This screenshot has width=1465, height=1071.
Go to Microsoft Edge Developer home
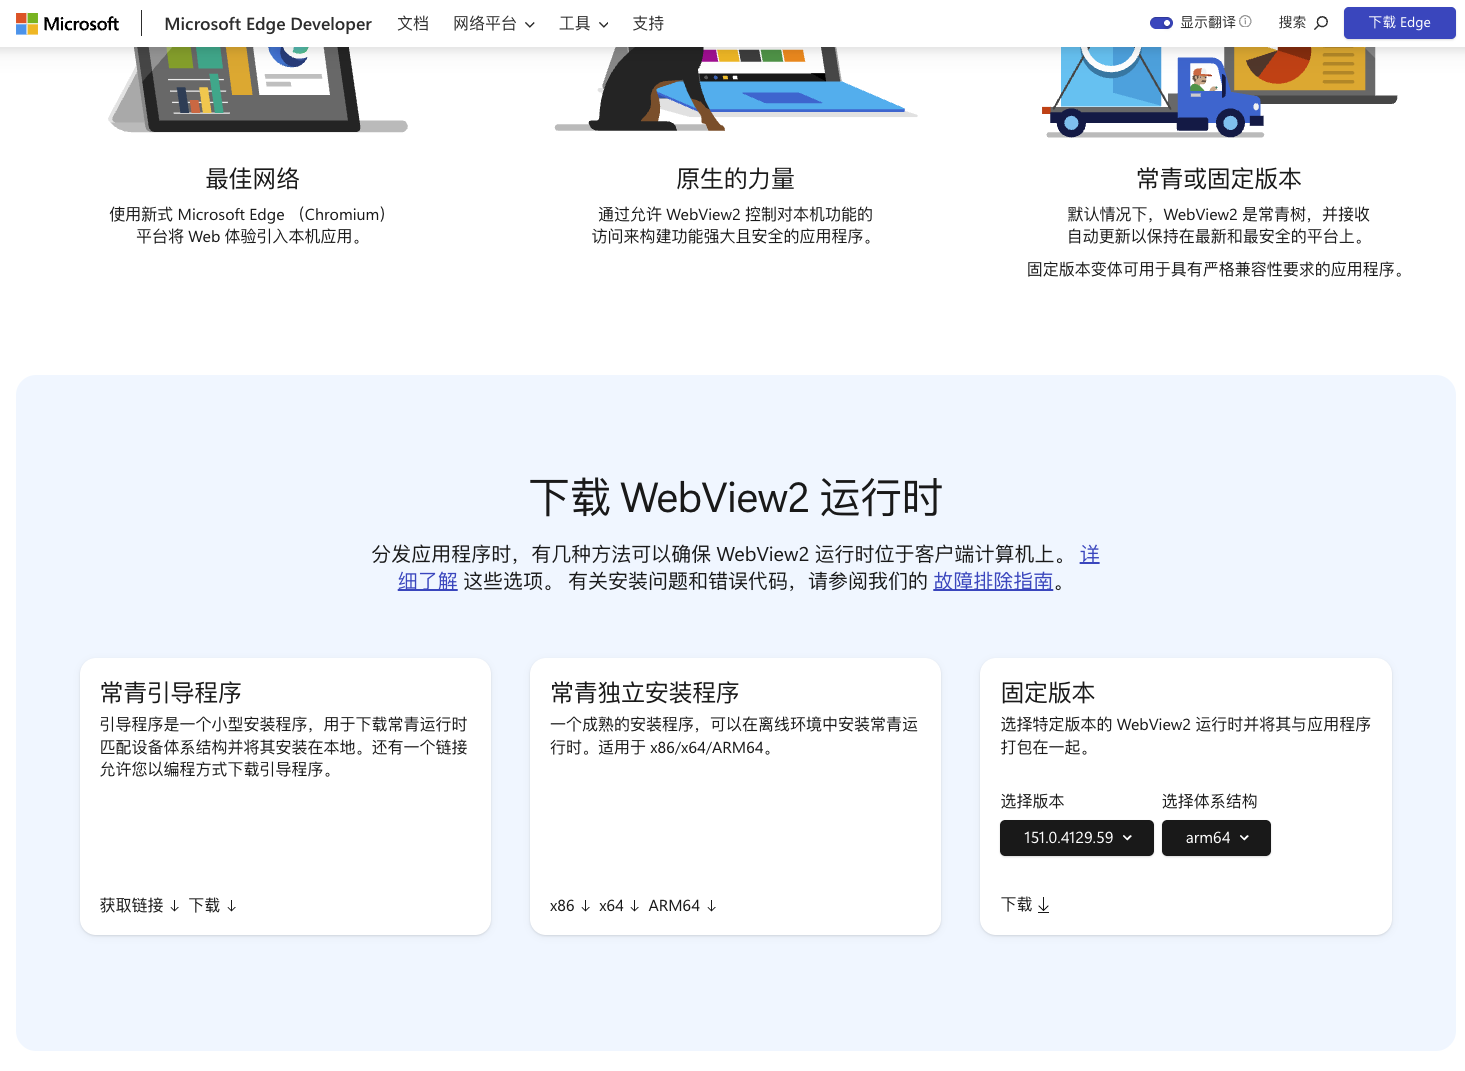pyautogui.click(x=268, y=23)
